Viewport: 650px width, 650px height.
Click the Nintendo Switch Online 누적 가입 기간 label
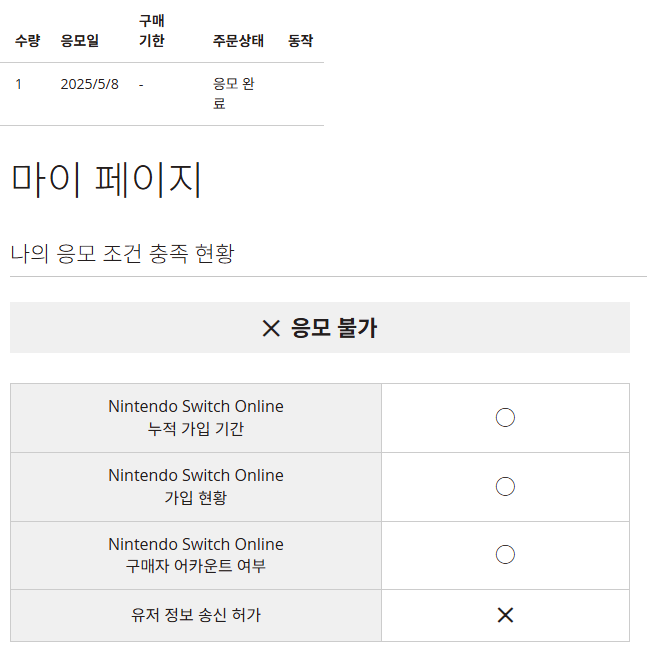coord(196,417)
